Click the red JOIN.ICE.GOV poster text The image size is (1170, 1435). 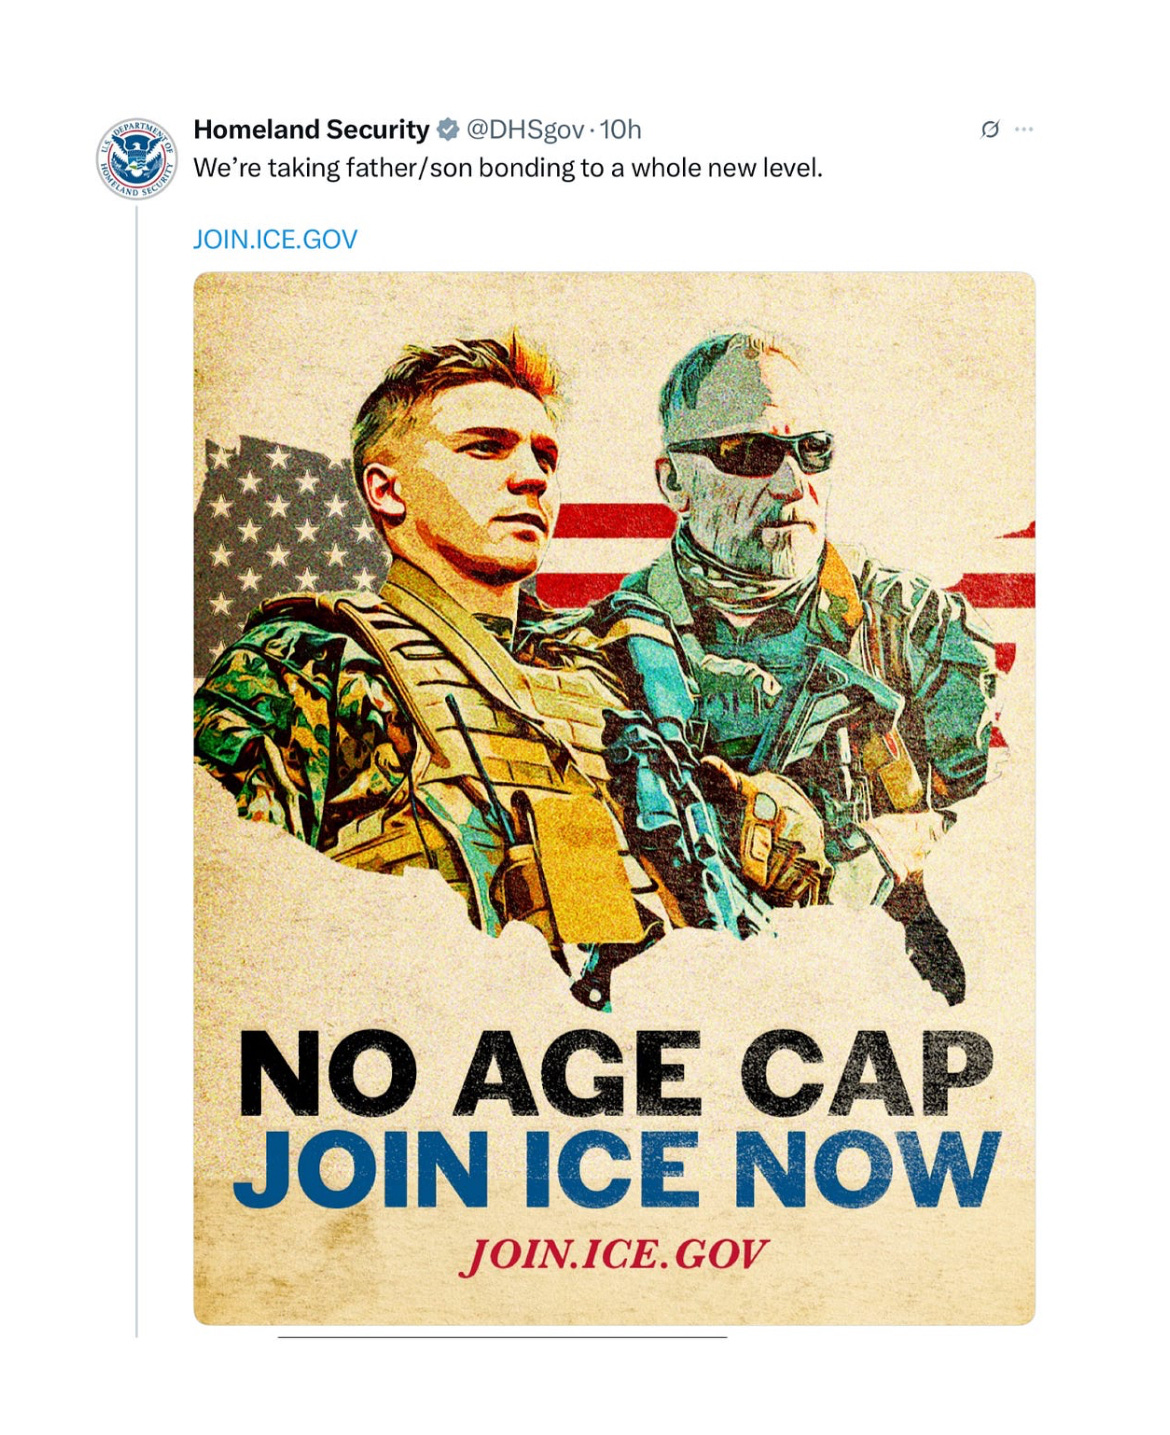614,1254
